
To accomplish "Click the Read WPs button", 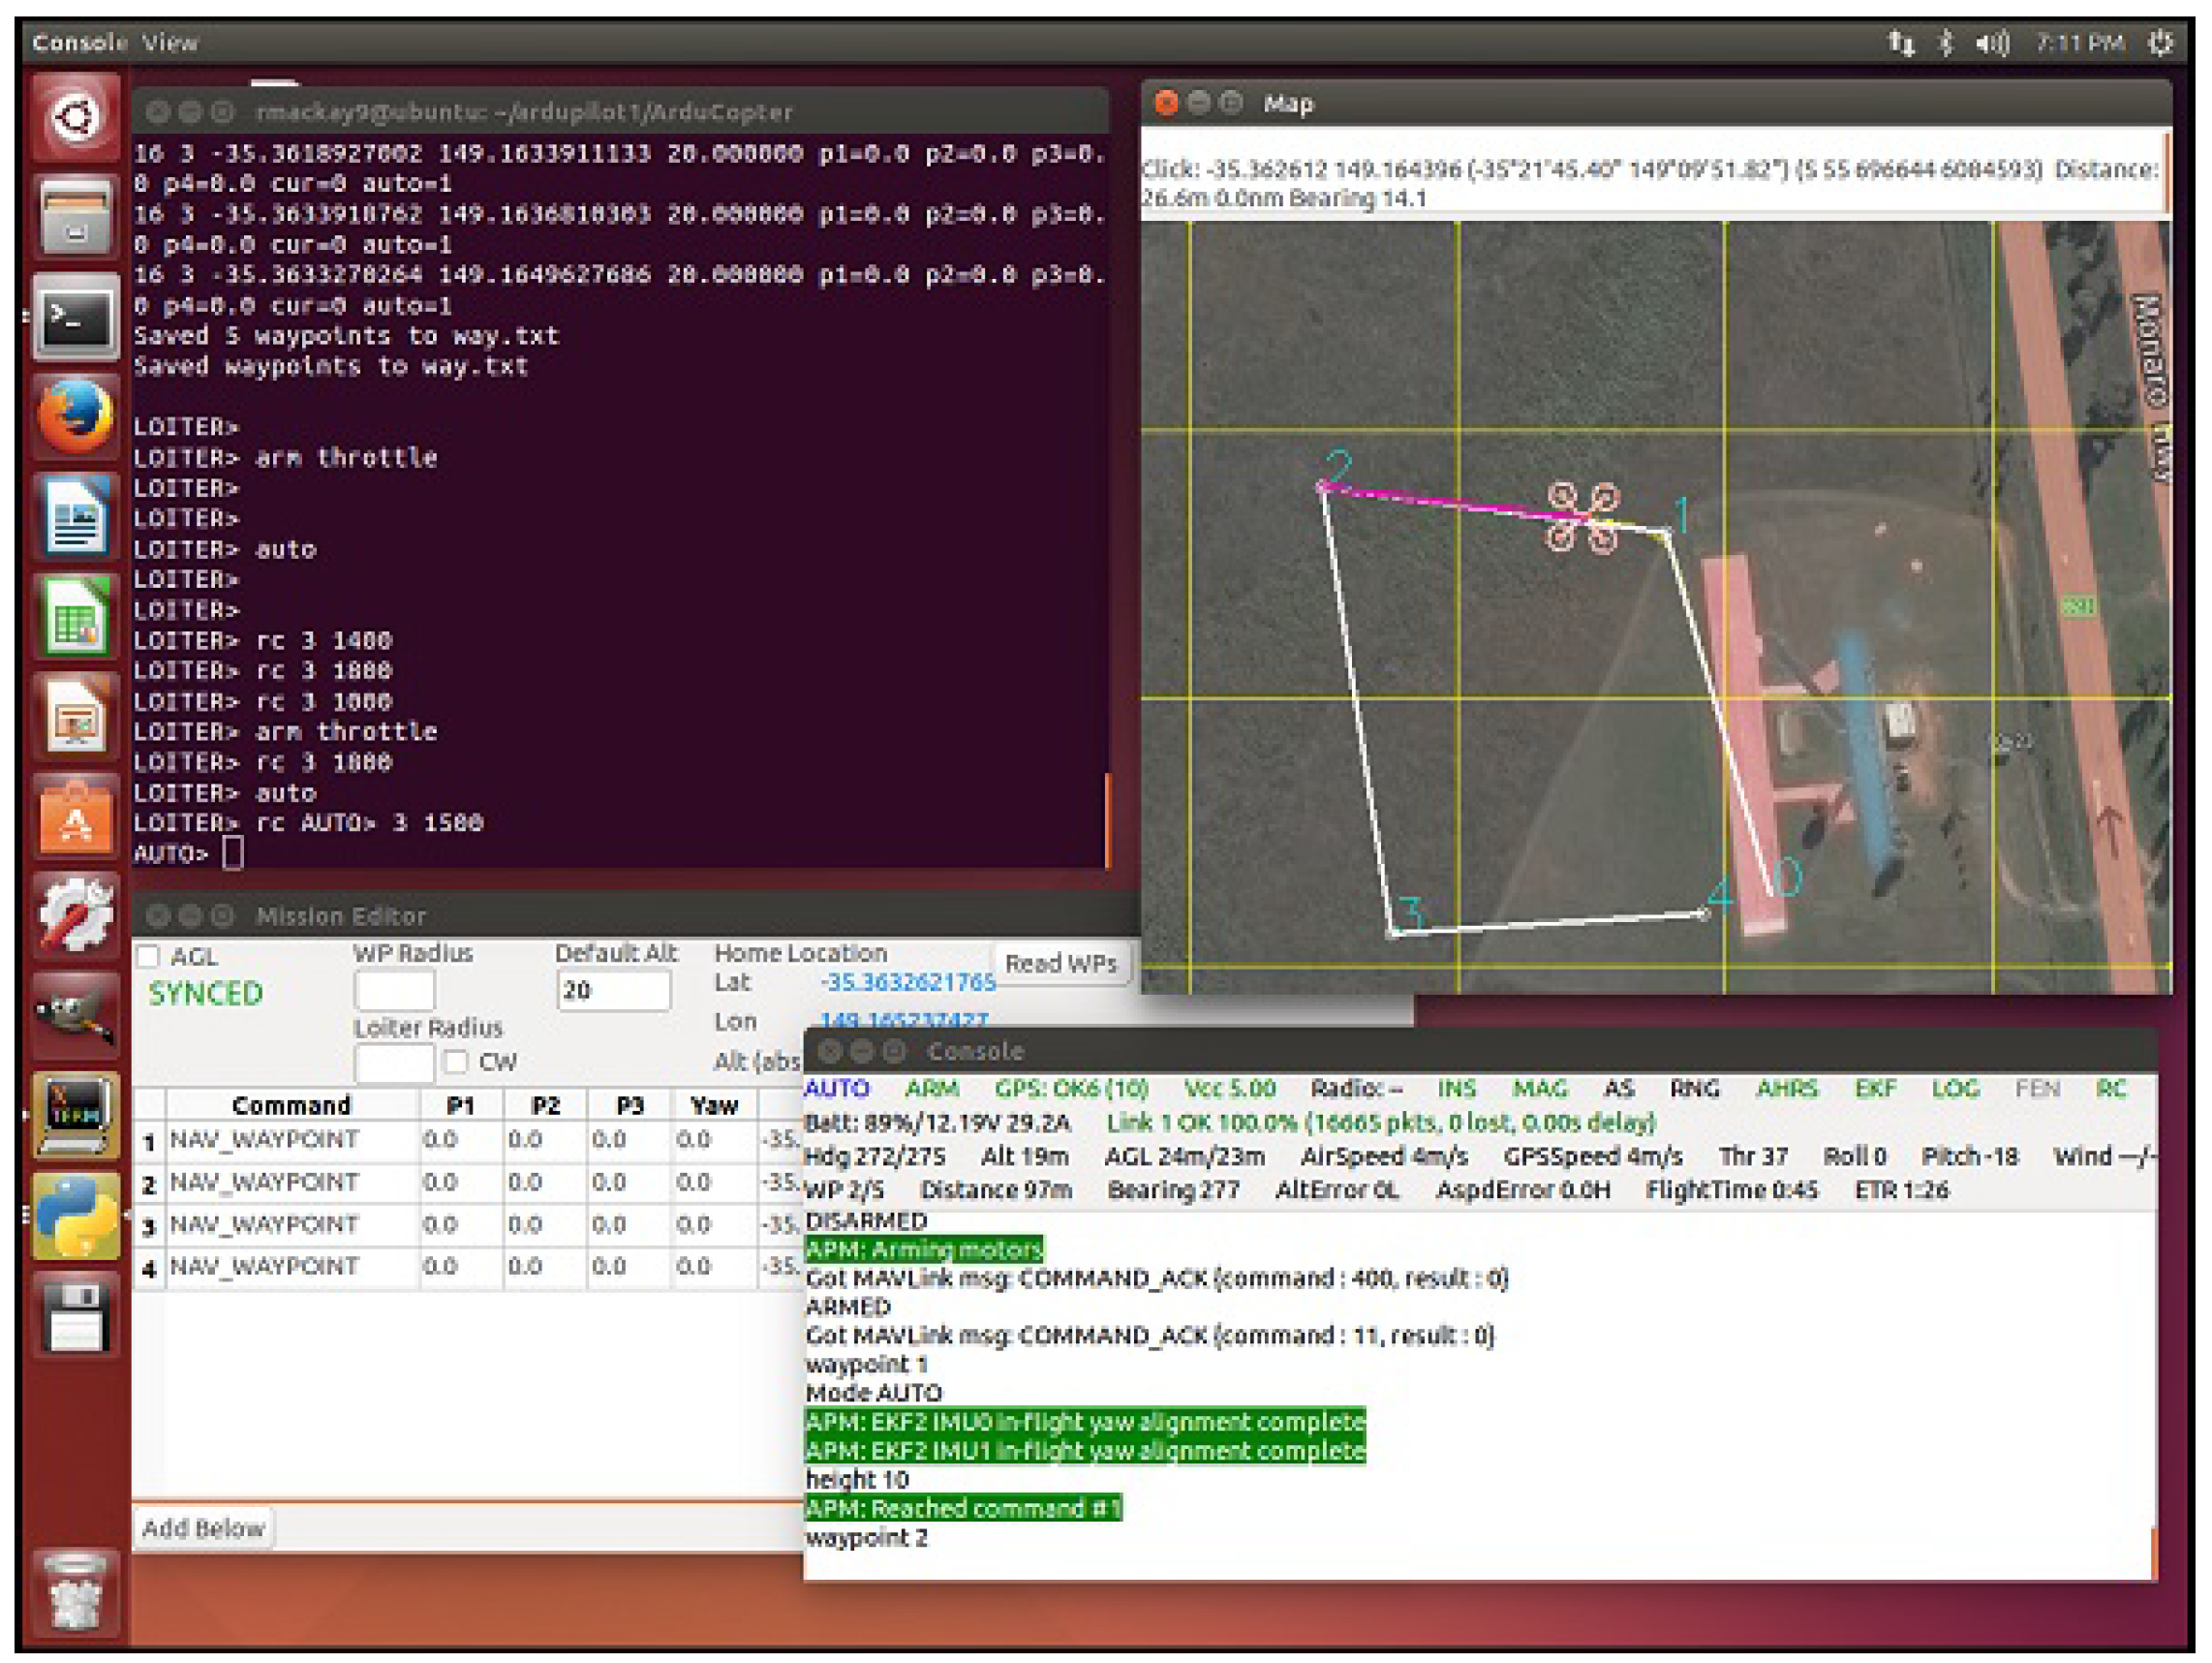I will point(1060,963).
